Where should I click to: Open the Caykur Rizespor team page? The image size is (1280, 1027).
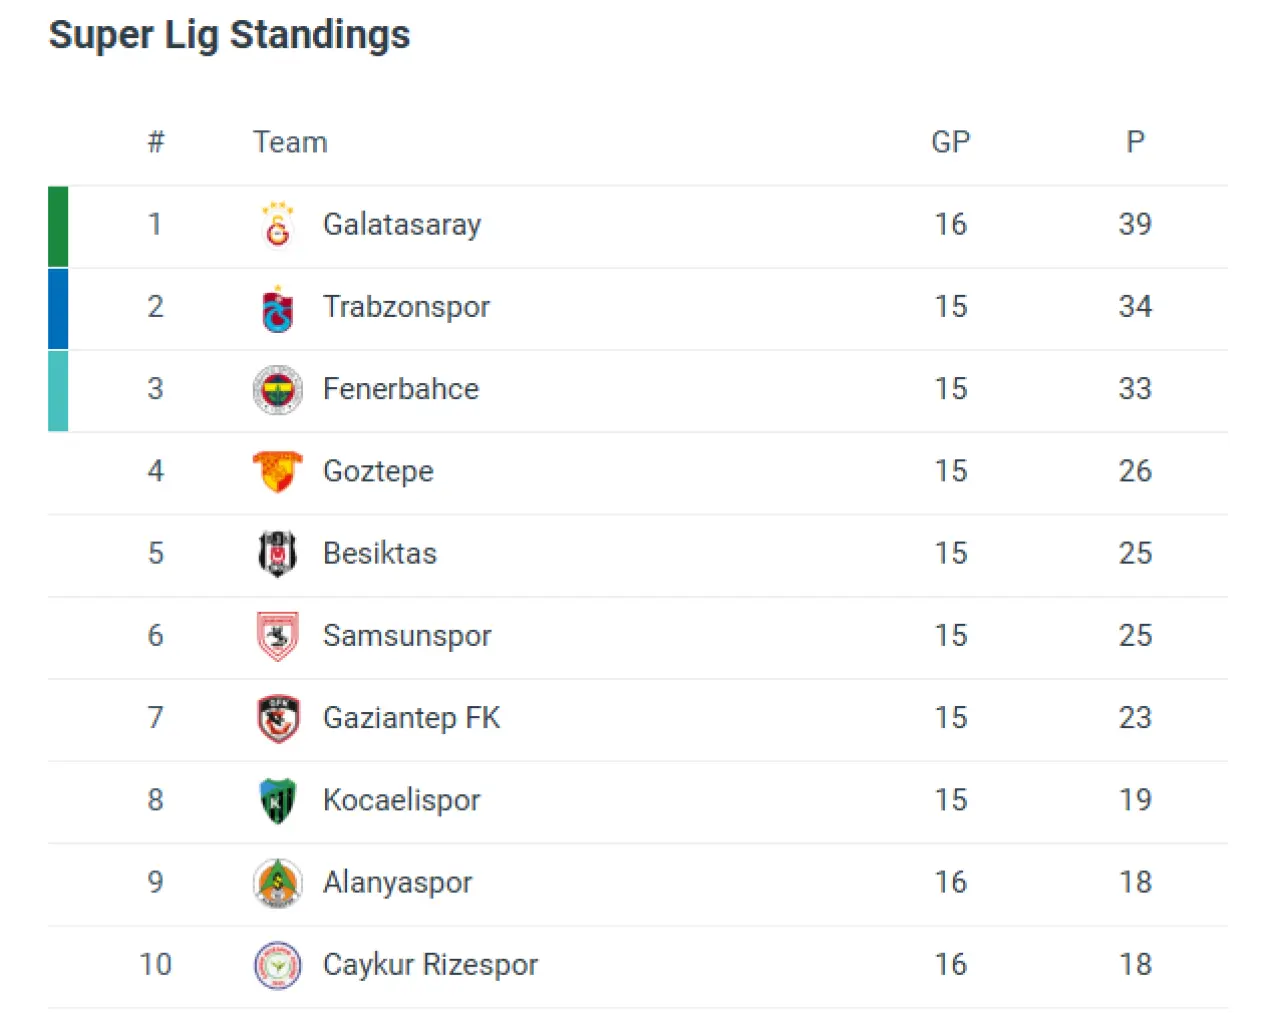(430, 965)
